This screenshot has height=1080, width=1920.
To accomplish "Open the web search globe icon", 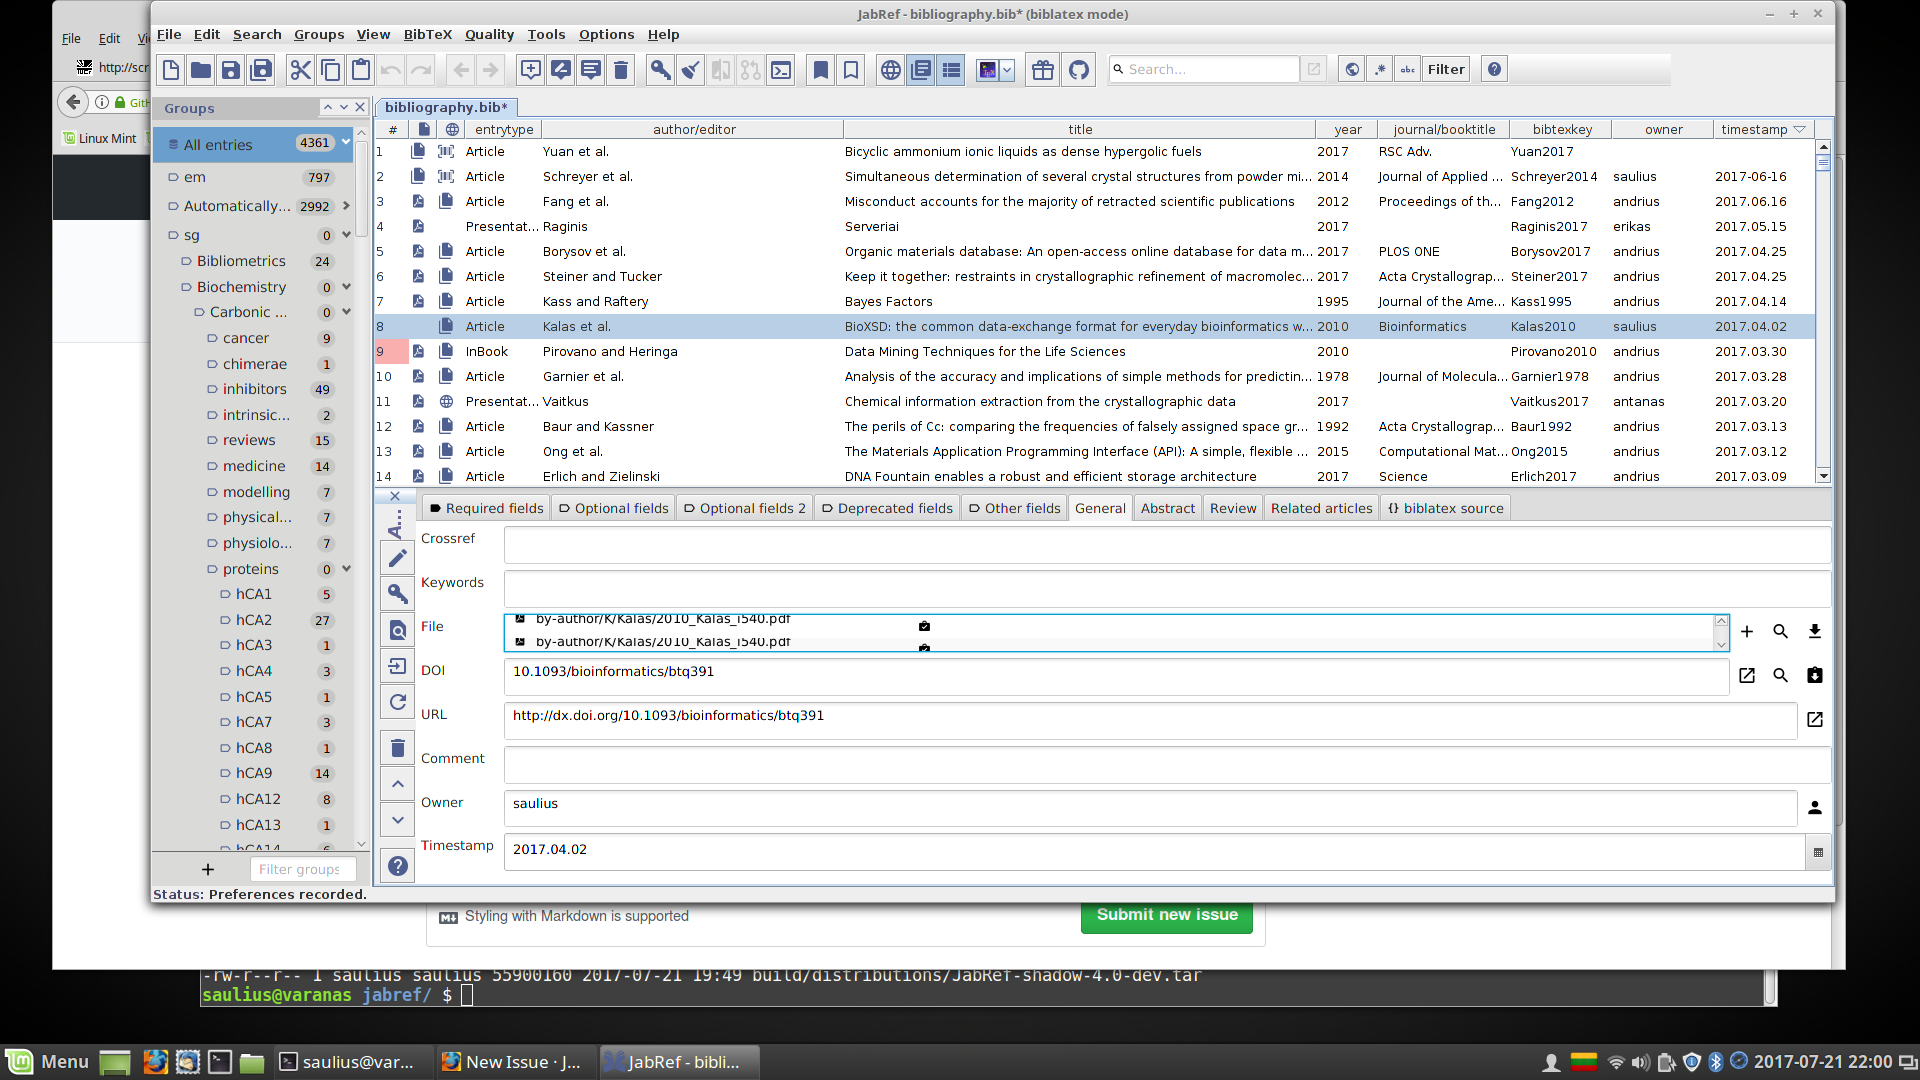I will coord(890,69).
